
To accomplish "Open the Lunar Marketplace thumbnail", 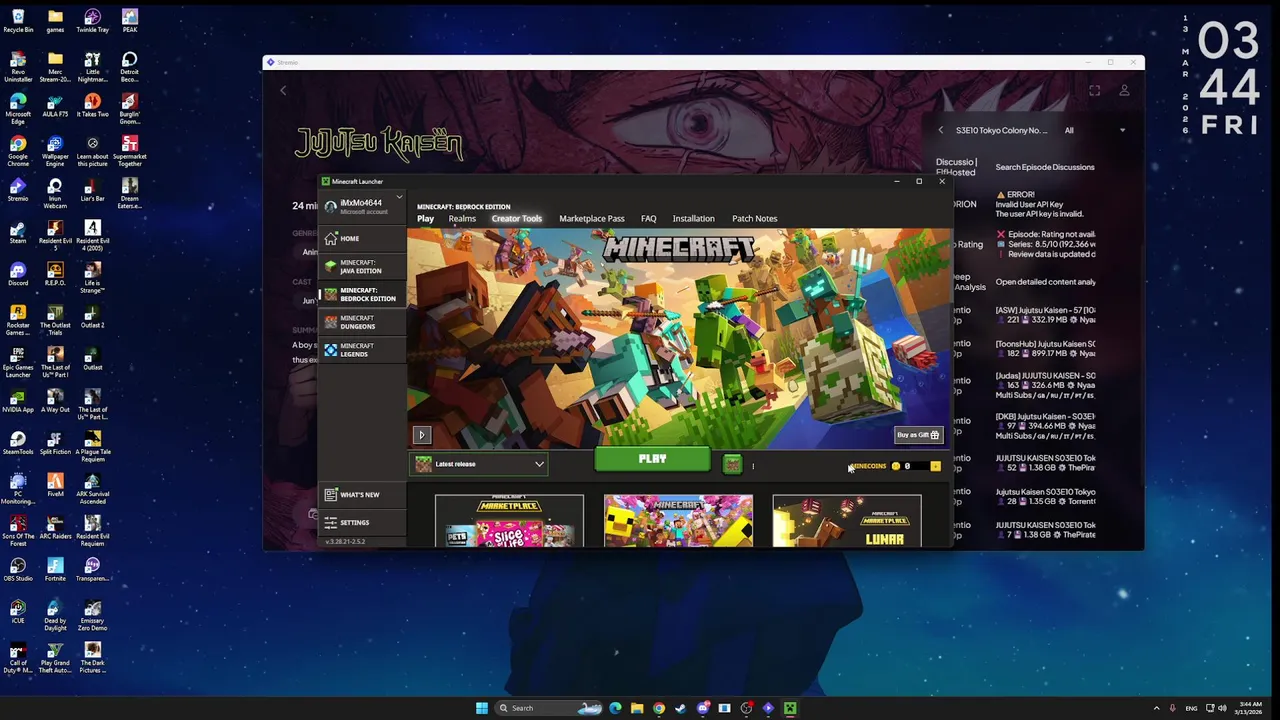I will [x=847, y=521].
